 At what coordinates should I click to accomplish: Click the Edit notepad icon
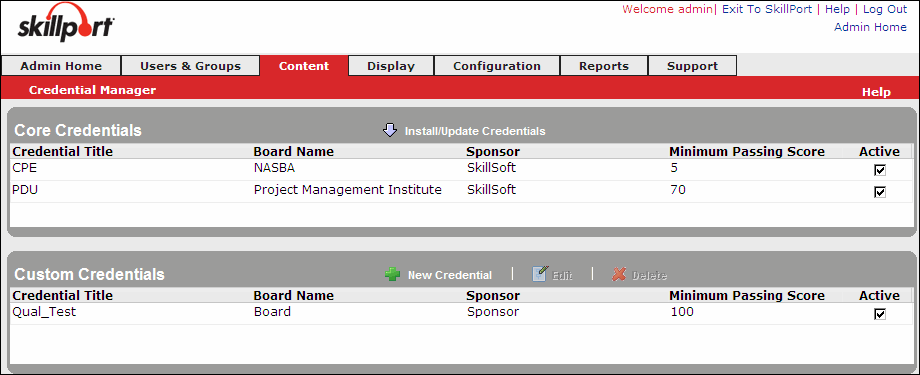click(540, 274)
